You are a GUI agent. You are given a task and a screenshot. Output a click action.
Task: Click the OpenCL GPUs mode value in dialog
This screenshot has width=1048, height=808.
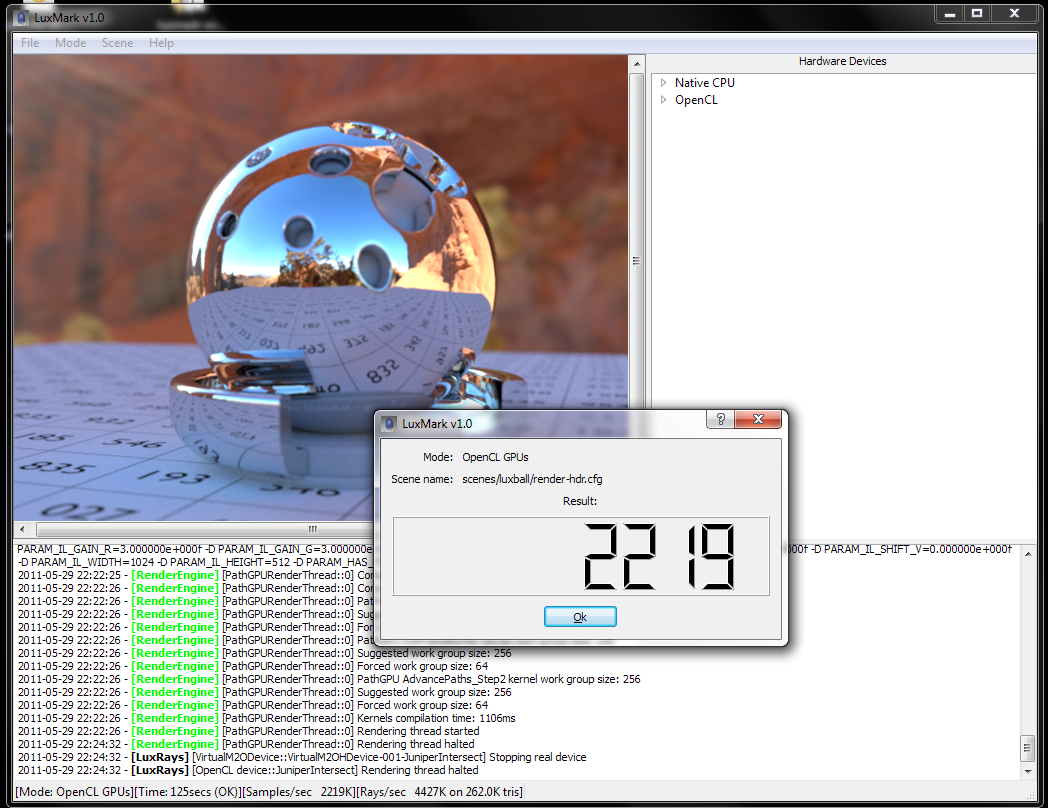(495, 457)
